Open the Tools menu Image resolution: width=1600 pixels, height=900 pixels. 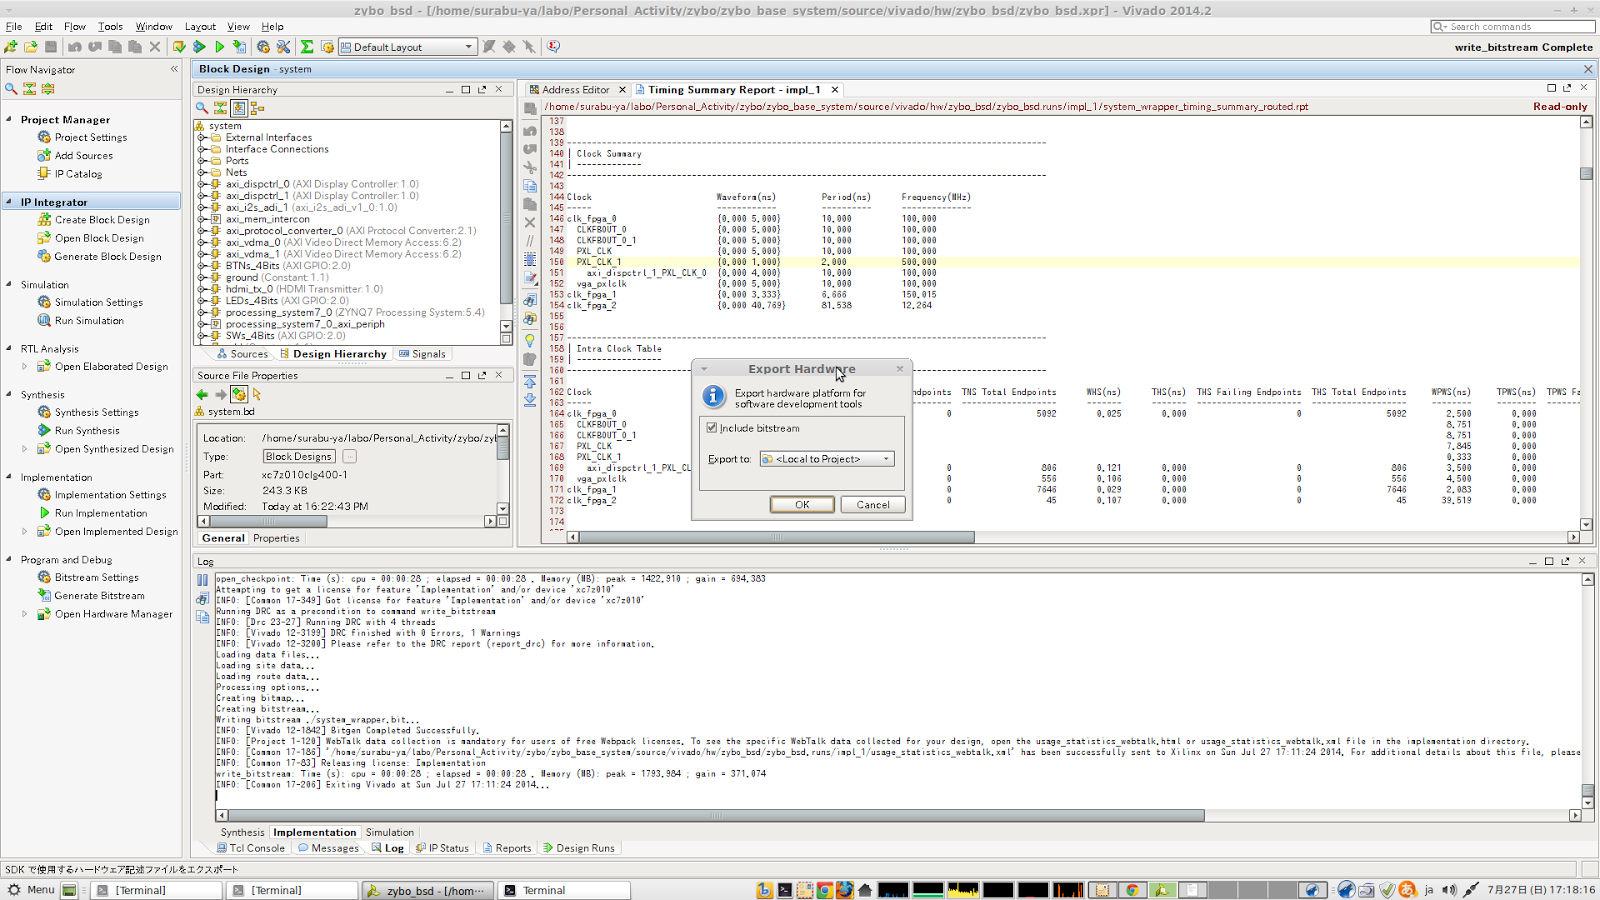click(110, 27)
